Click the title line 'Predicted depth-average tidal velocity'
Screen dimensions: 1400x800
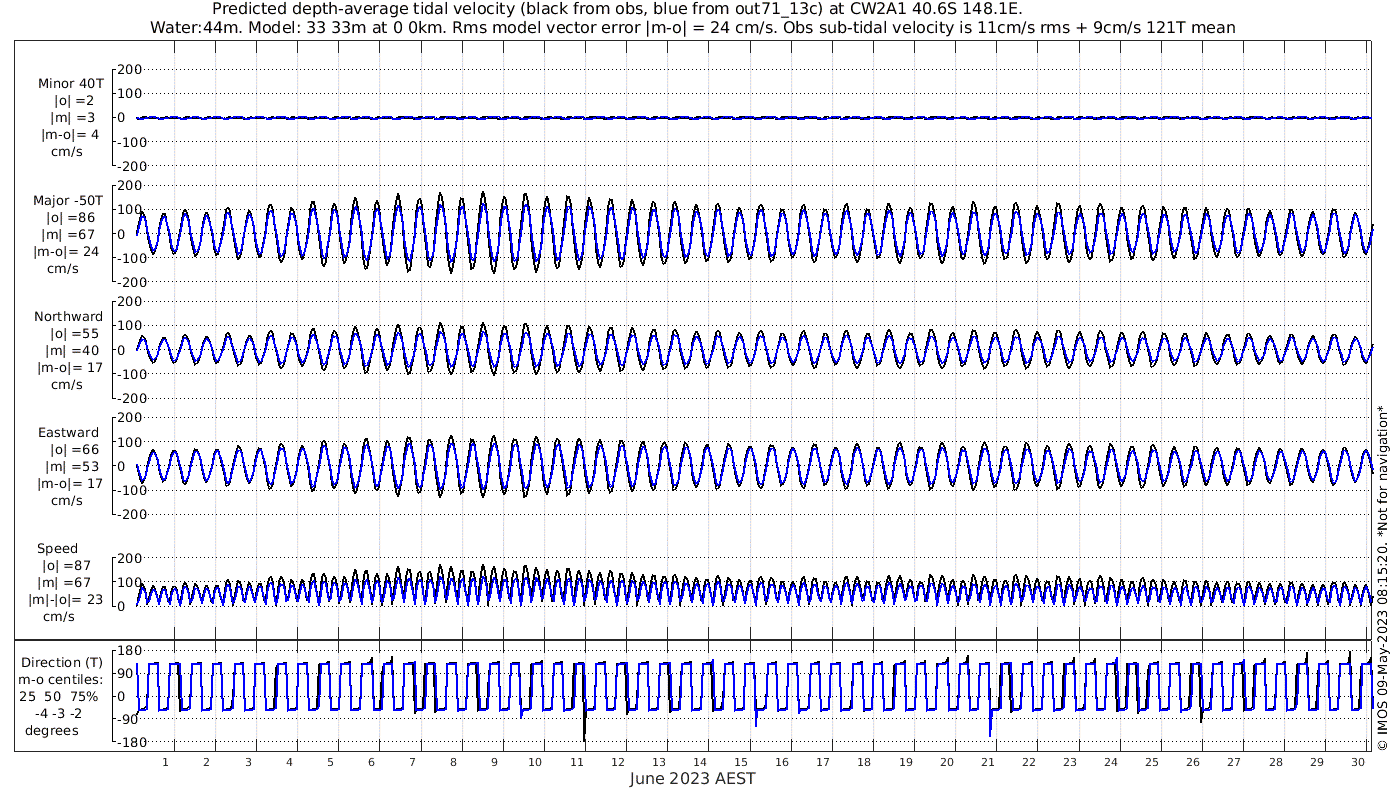617,9
